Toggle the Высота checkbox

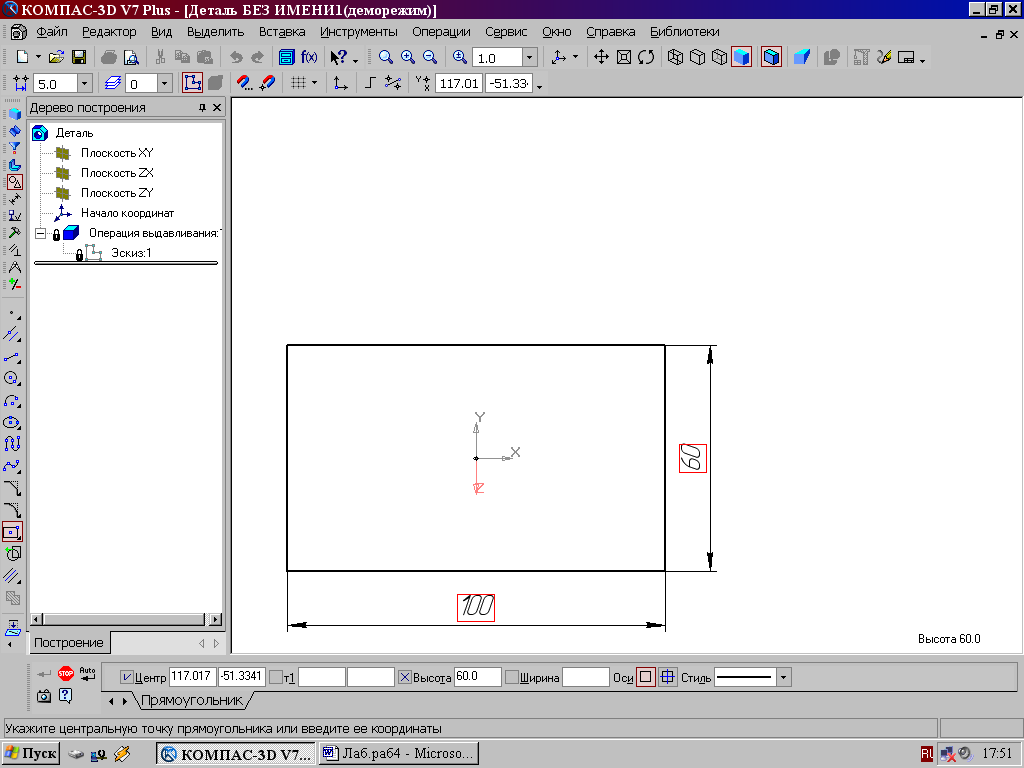point(405,677)
